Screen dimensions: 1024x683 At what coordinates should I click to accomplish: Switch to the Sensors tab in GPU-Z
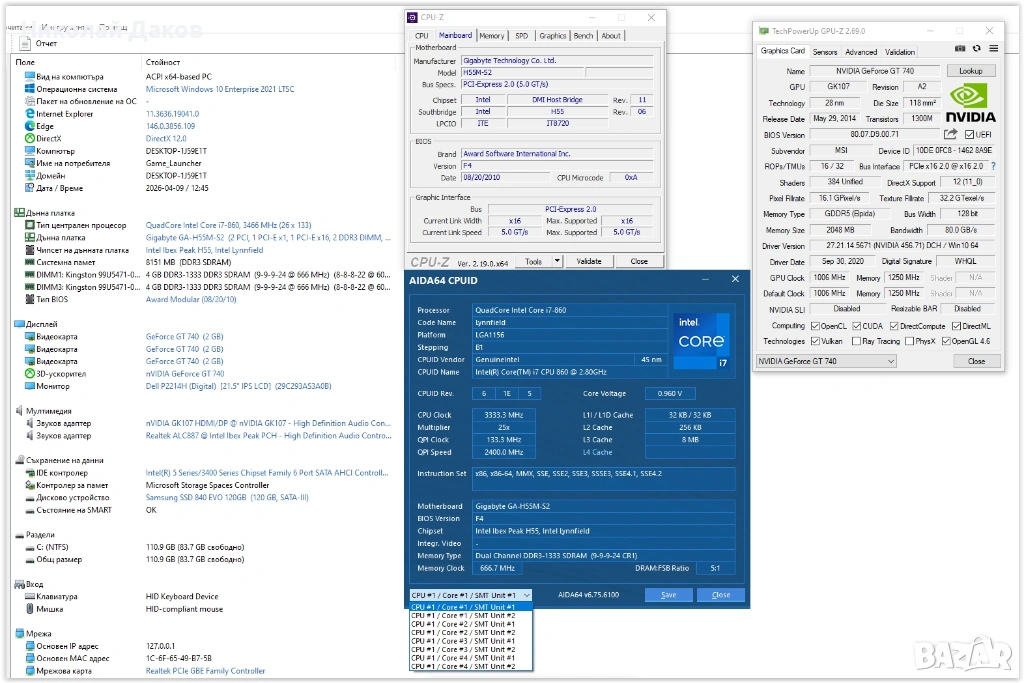point(825,51)
